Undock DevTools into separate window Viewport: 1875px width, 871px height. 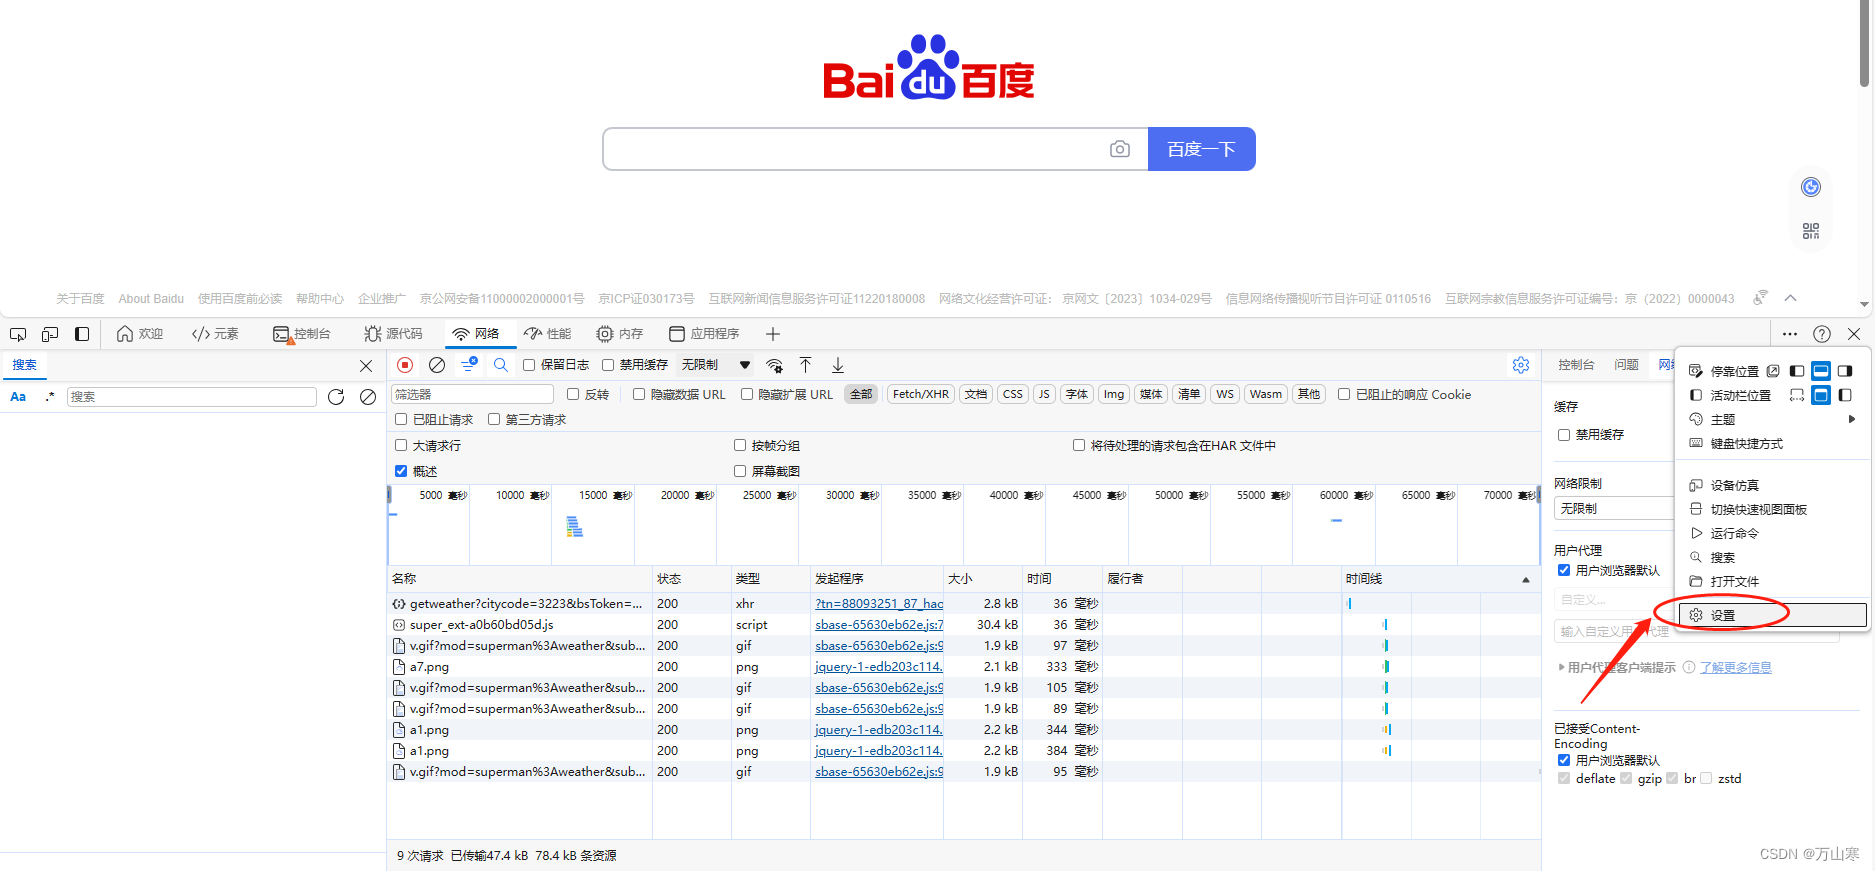(x=1773, y=371)
